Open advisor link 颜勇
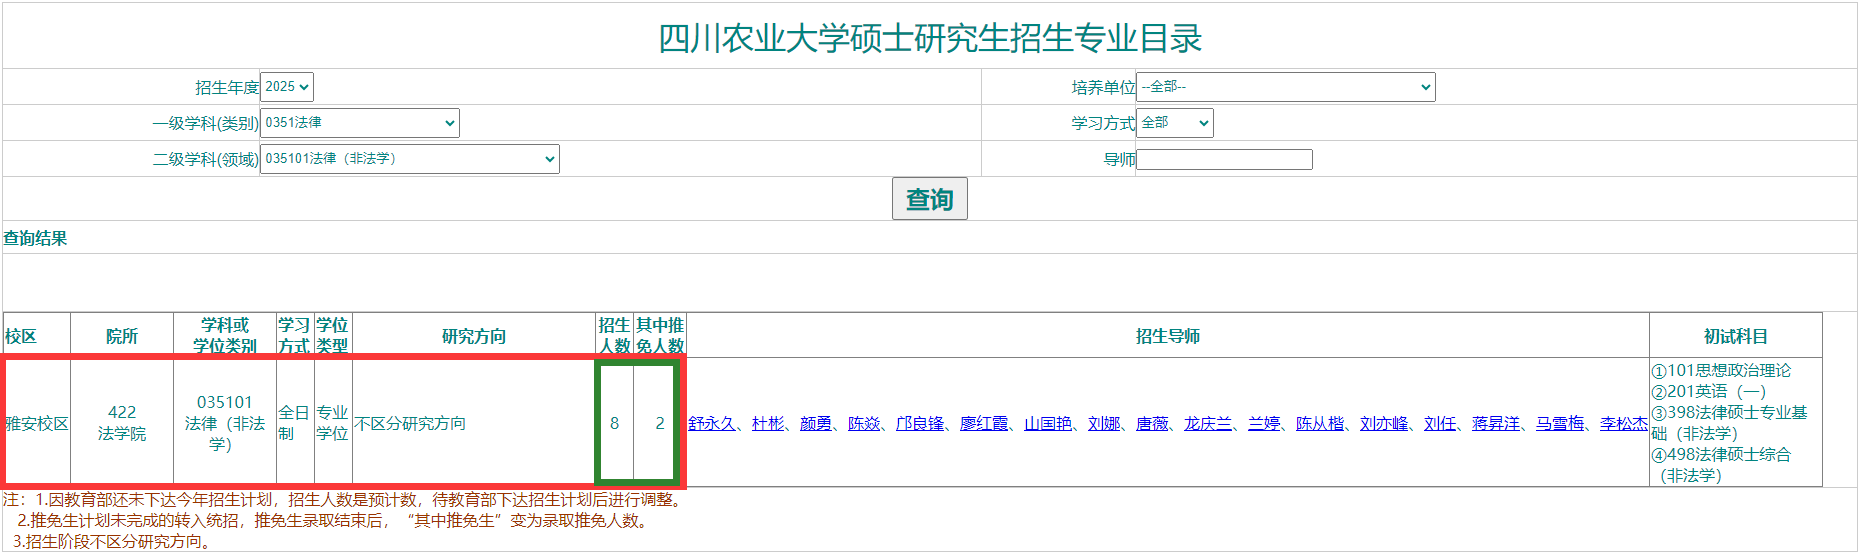 click(816, 423)
